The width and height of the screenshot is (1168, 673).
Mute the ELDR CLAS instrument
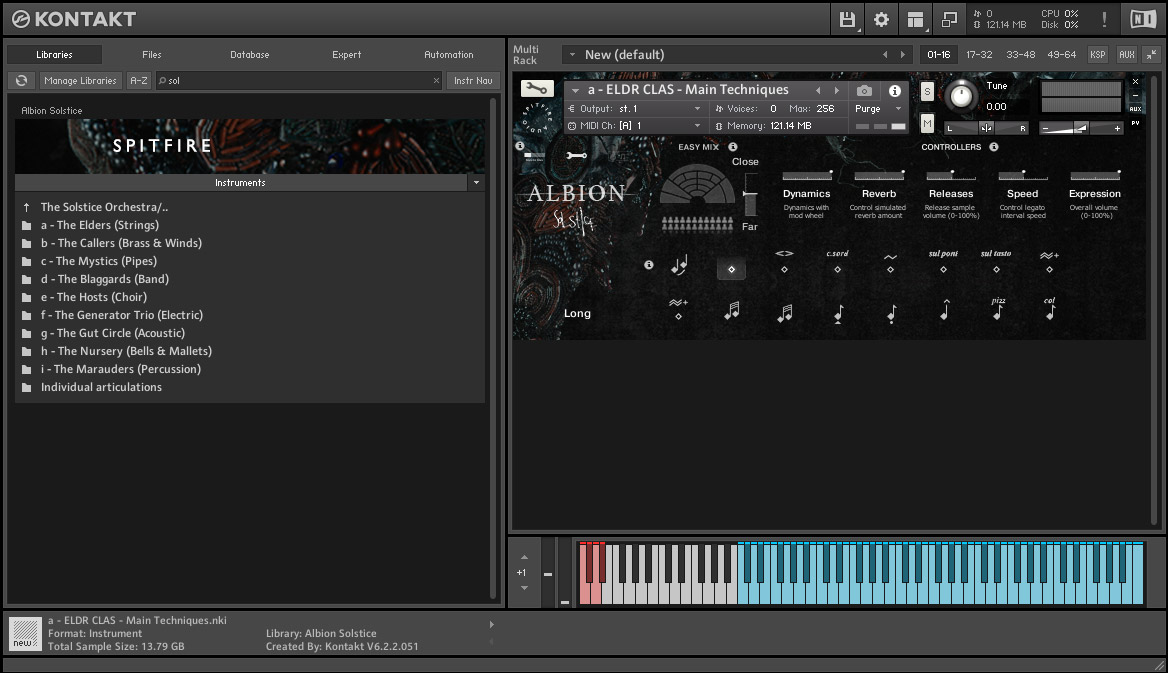[926, 124]
